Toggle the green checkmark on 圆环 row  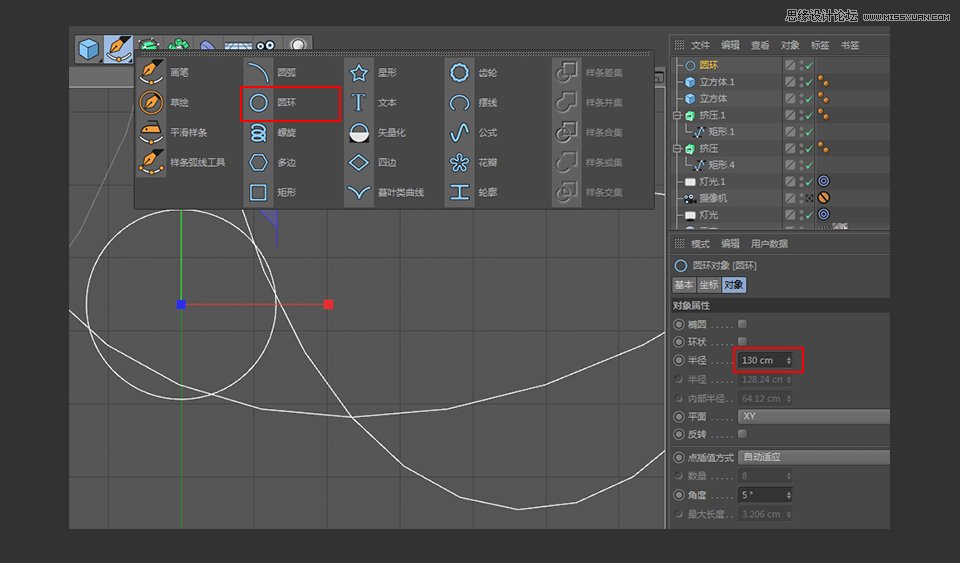[809, 65]
